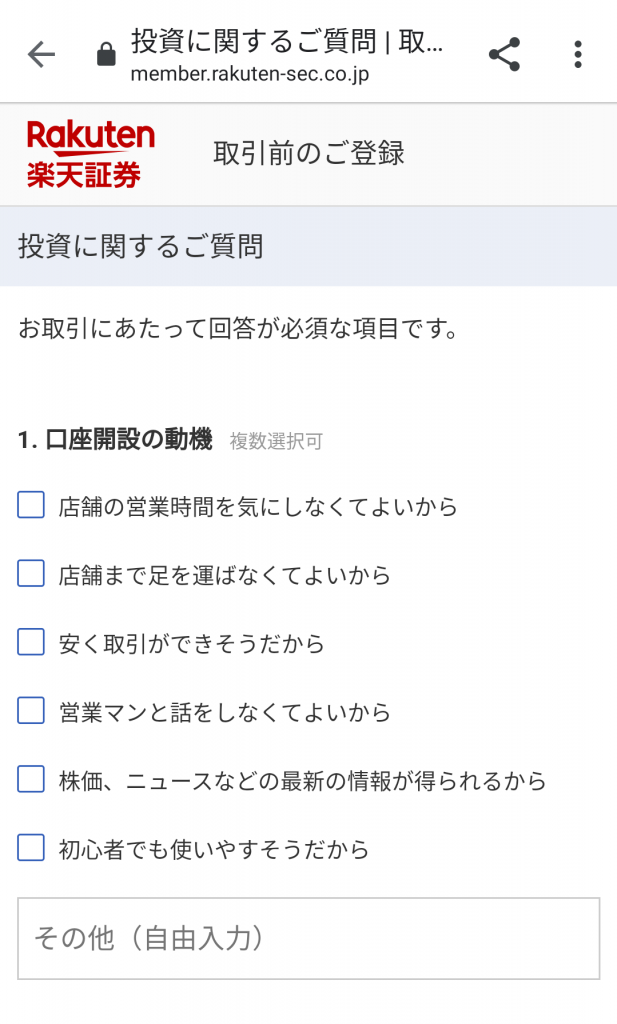Select 安く取引ができそうだから checkbox
This screenshot has width=617, height=1024.
point(31,642)
